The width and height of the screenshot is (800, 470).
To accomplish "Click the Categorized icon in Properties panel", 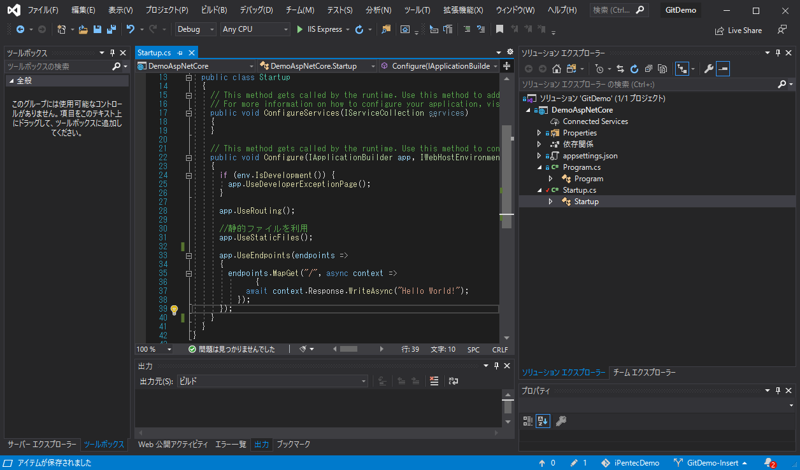I will click(x=528, y=421).
